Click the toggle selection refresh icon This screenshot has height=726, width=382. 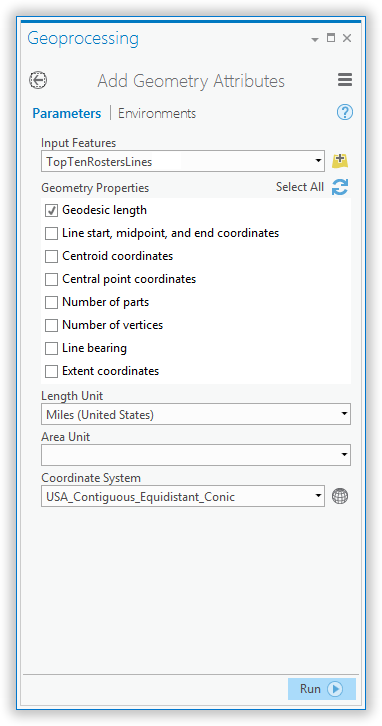point(340,188)
